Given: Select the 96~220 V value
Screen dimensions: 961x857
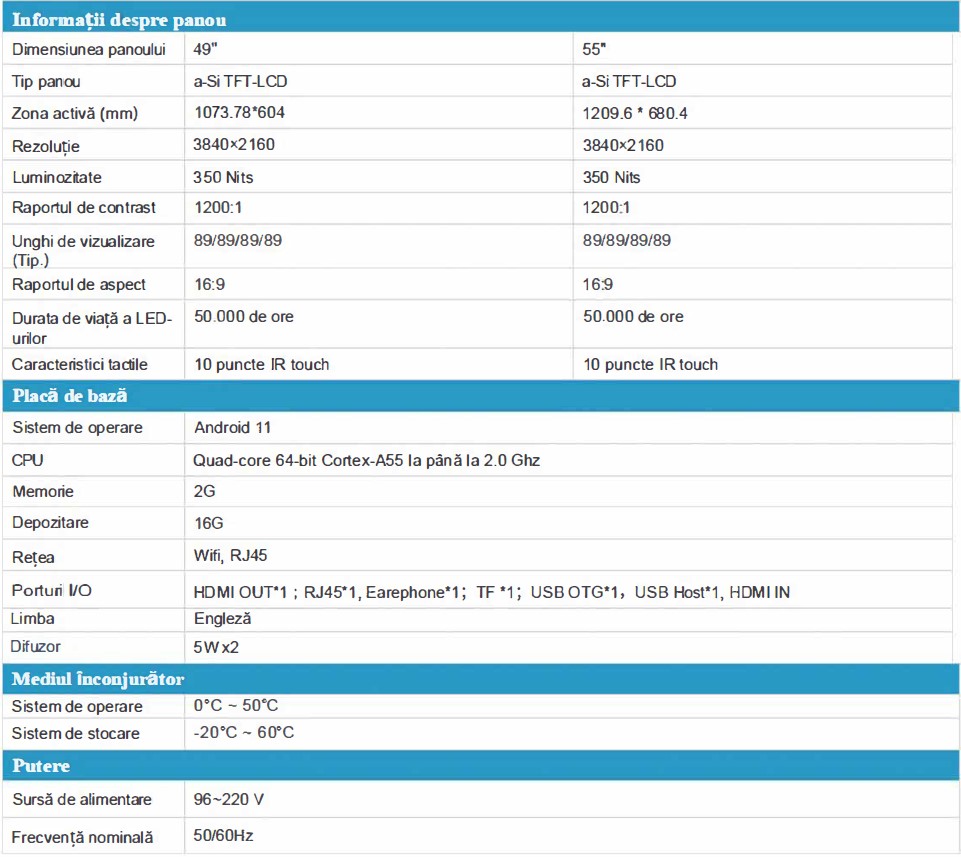Looking at the screenshot, I should [229, 799].
